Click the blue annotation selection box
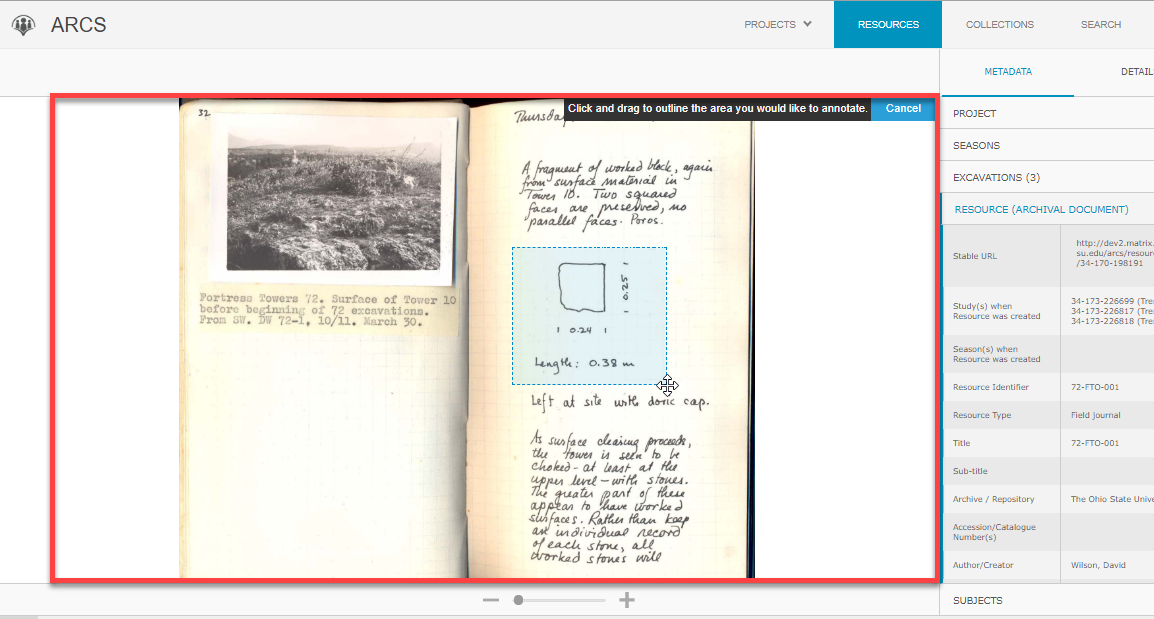Image resolution: width=1154 pixels, height=619 pixels. tap(590, 316)
